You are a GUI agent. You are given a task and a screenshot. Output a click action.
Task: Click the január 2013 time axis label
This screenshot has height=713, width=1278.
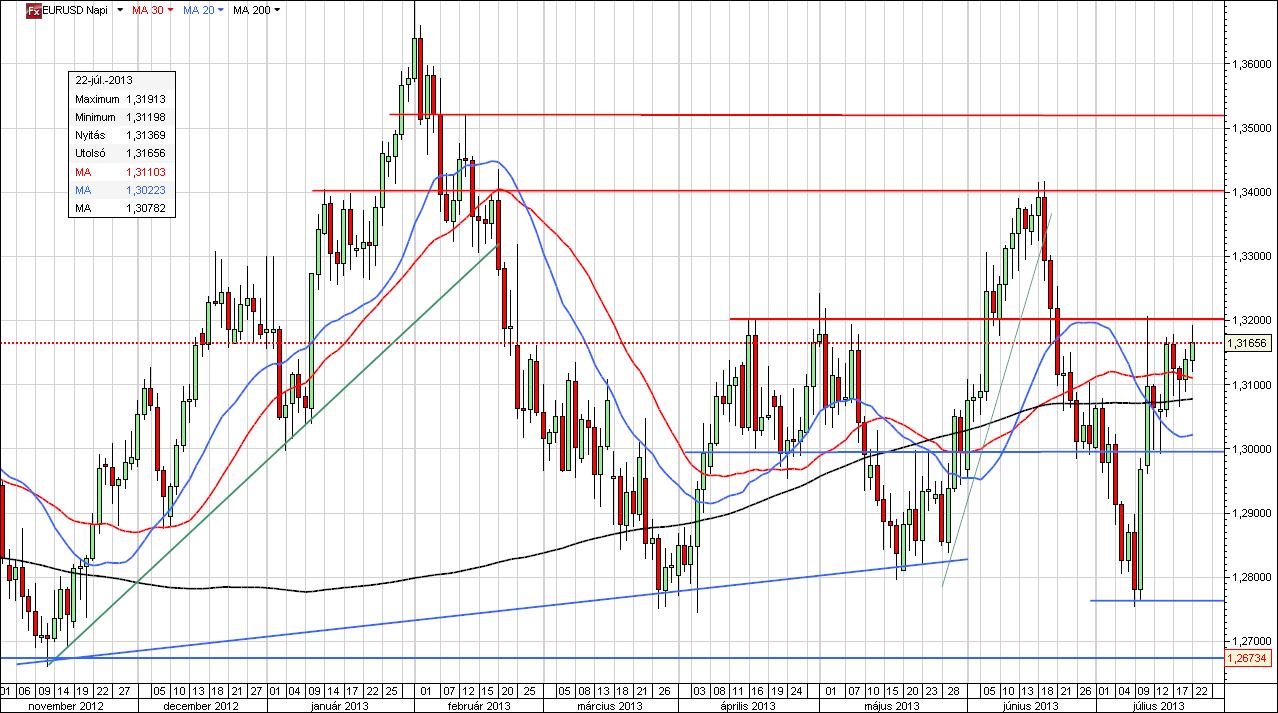(339, 706)
